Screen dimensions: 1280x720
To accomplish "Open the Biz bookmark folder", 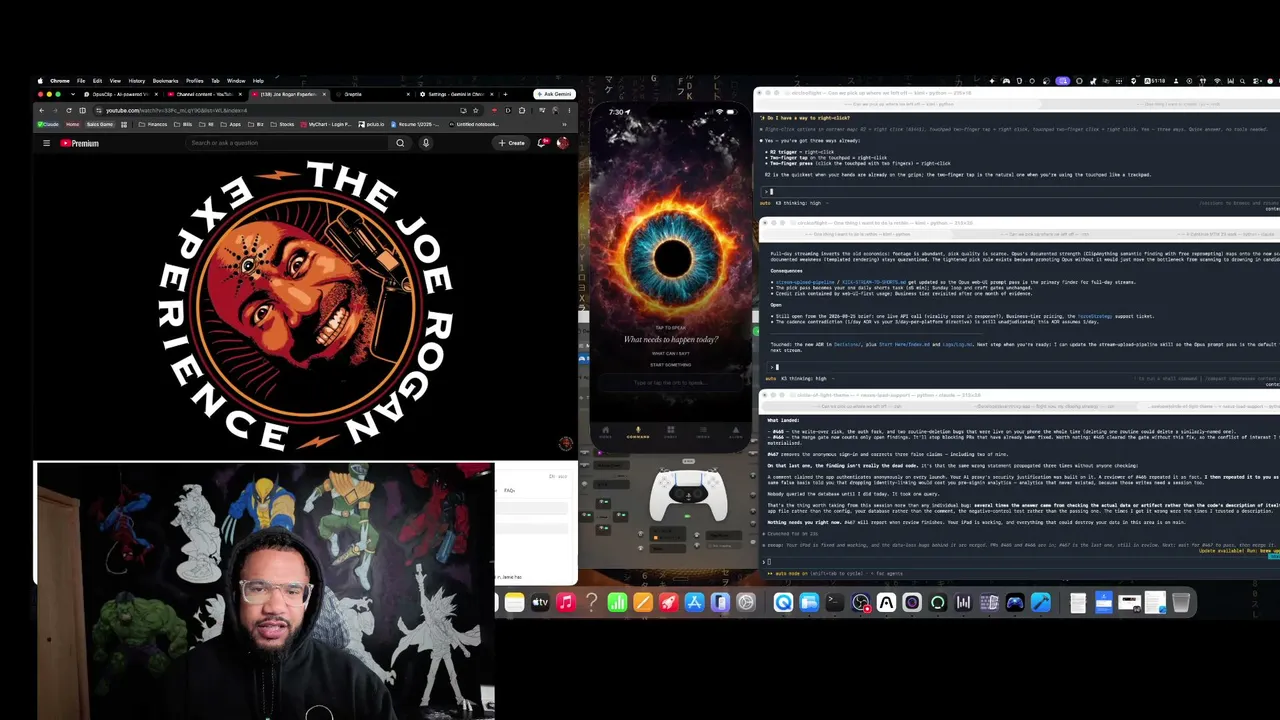I will (257, 124).
